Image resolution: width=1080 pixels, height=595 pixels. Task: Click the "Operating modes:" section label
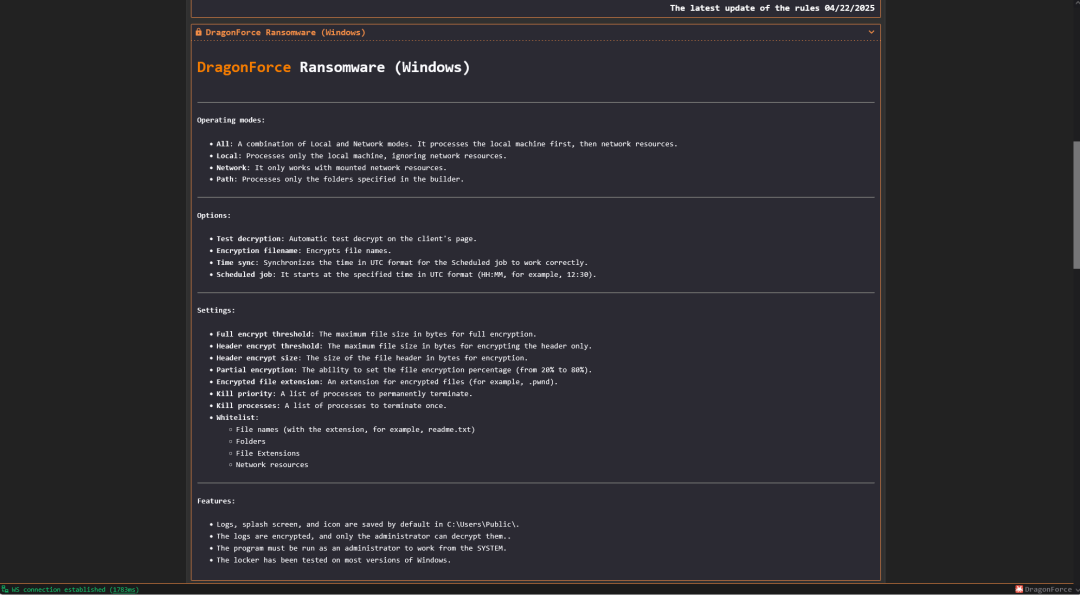231,120
